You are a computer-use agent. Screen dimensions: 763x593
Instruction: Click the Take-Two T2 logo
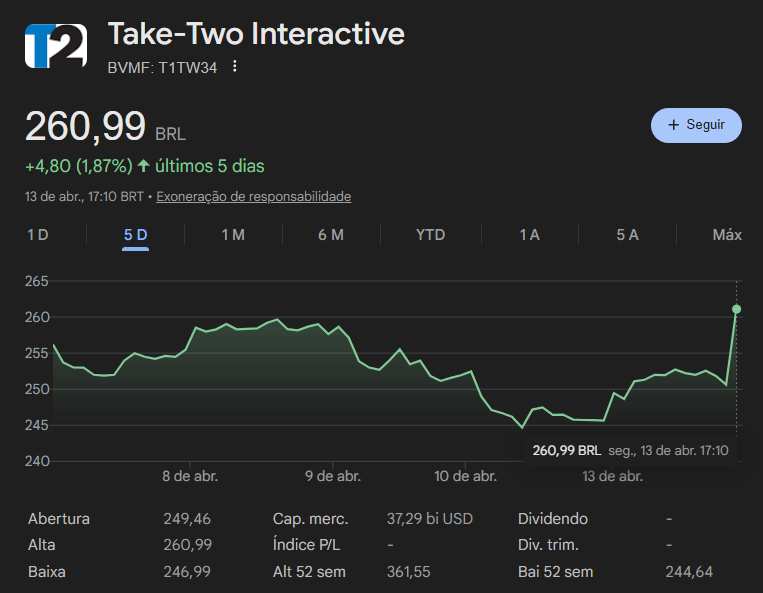click(50, 44)
